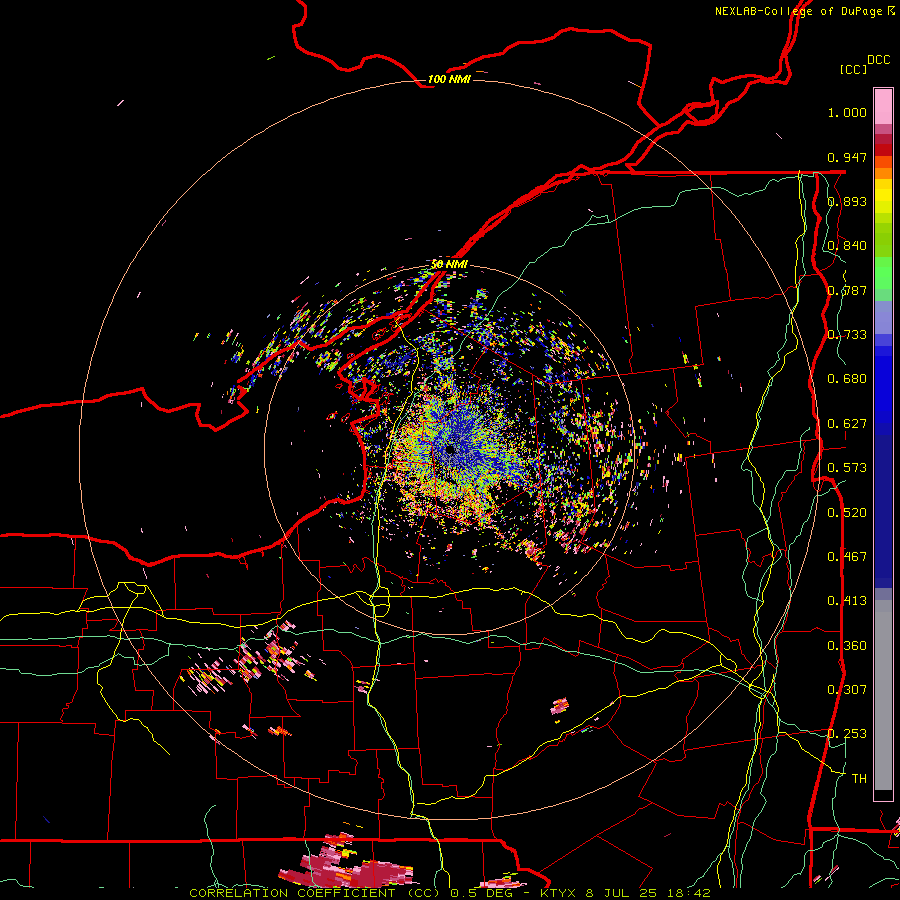
Task: Click the TH threshold label on the scale
Action: 859,779
